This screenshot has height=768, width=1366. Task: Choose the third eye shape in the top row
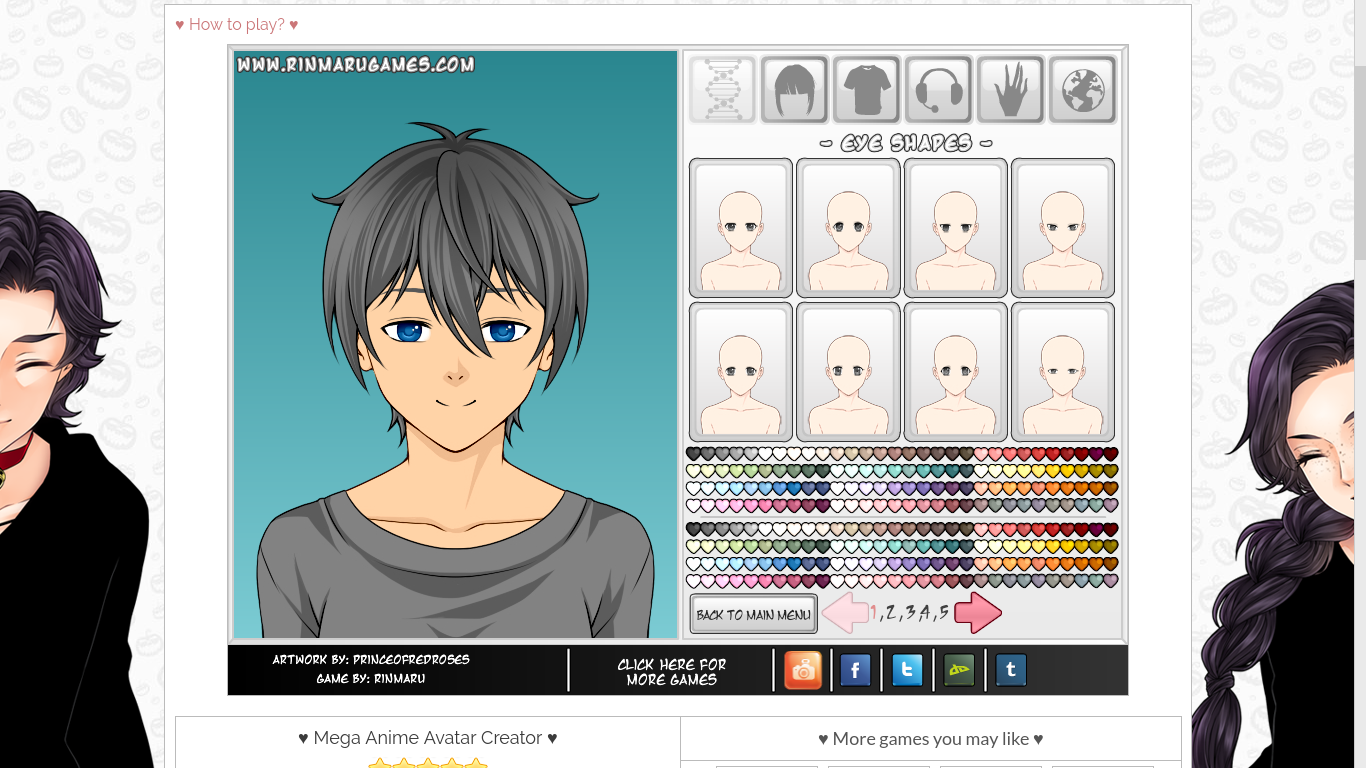[955, 228]
